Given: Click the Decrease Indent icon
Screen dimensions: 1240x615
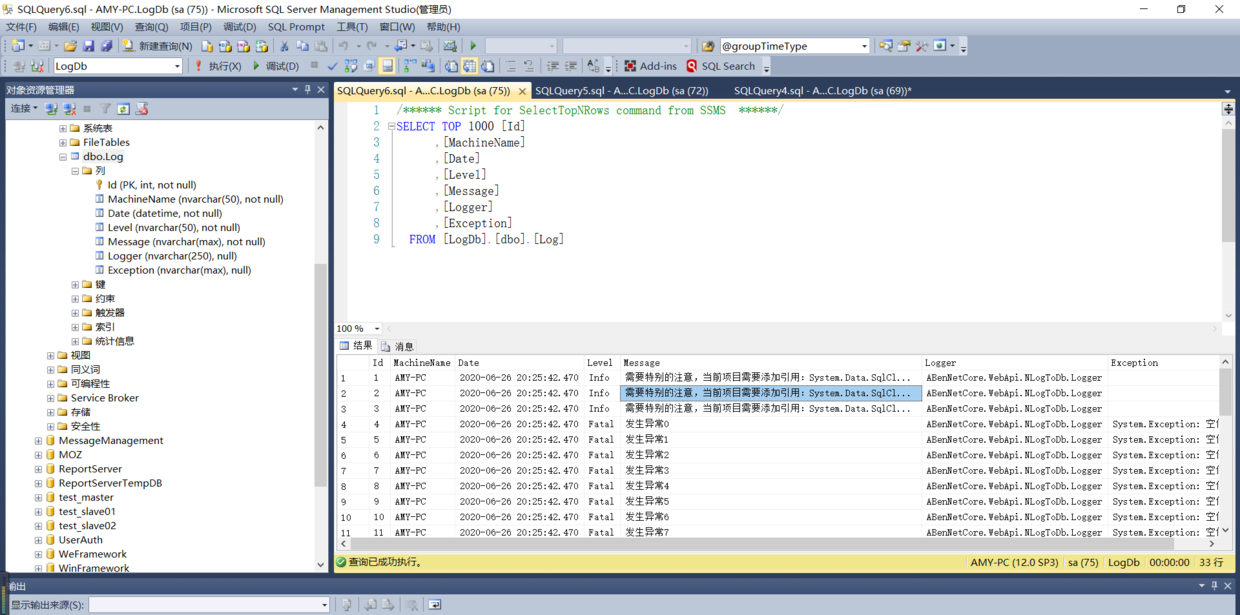Looking at the screenshot, I should pyautogui.click(x=552, y=66).
